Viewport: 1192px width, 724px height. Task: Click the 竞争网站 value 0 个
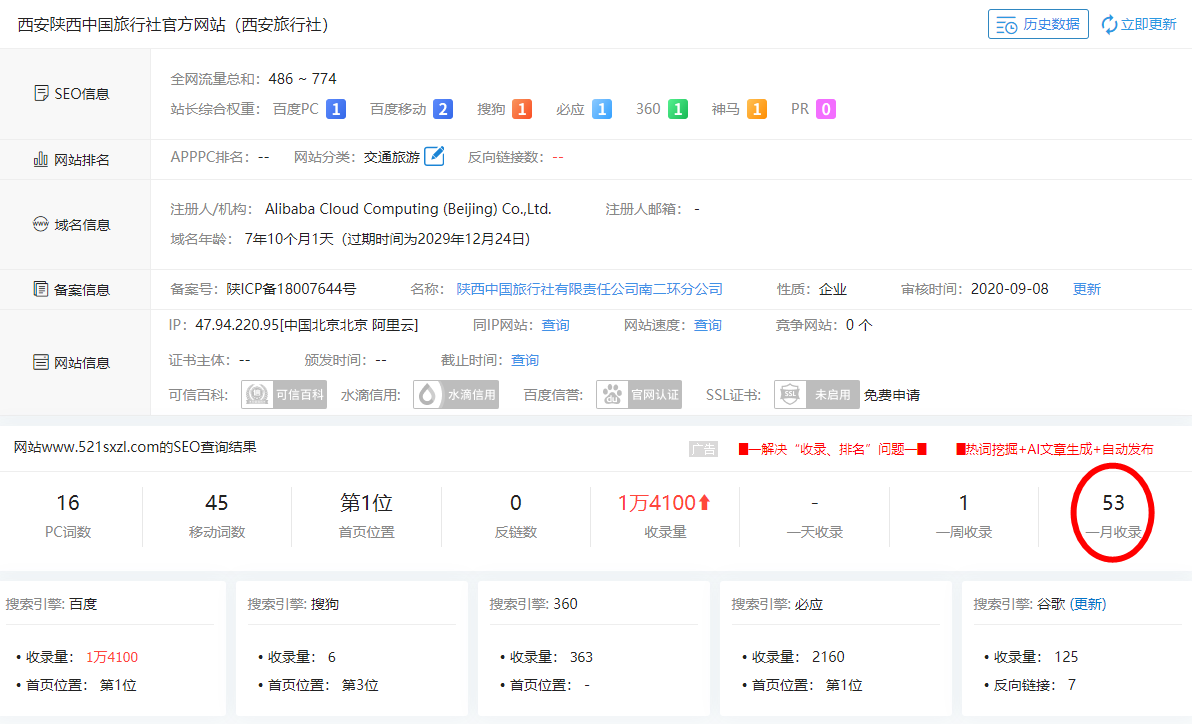pyautogui.click(x=859, y=325)
